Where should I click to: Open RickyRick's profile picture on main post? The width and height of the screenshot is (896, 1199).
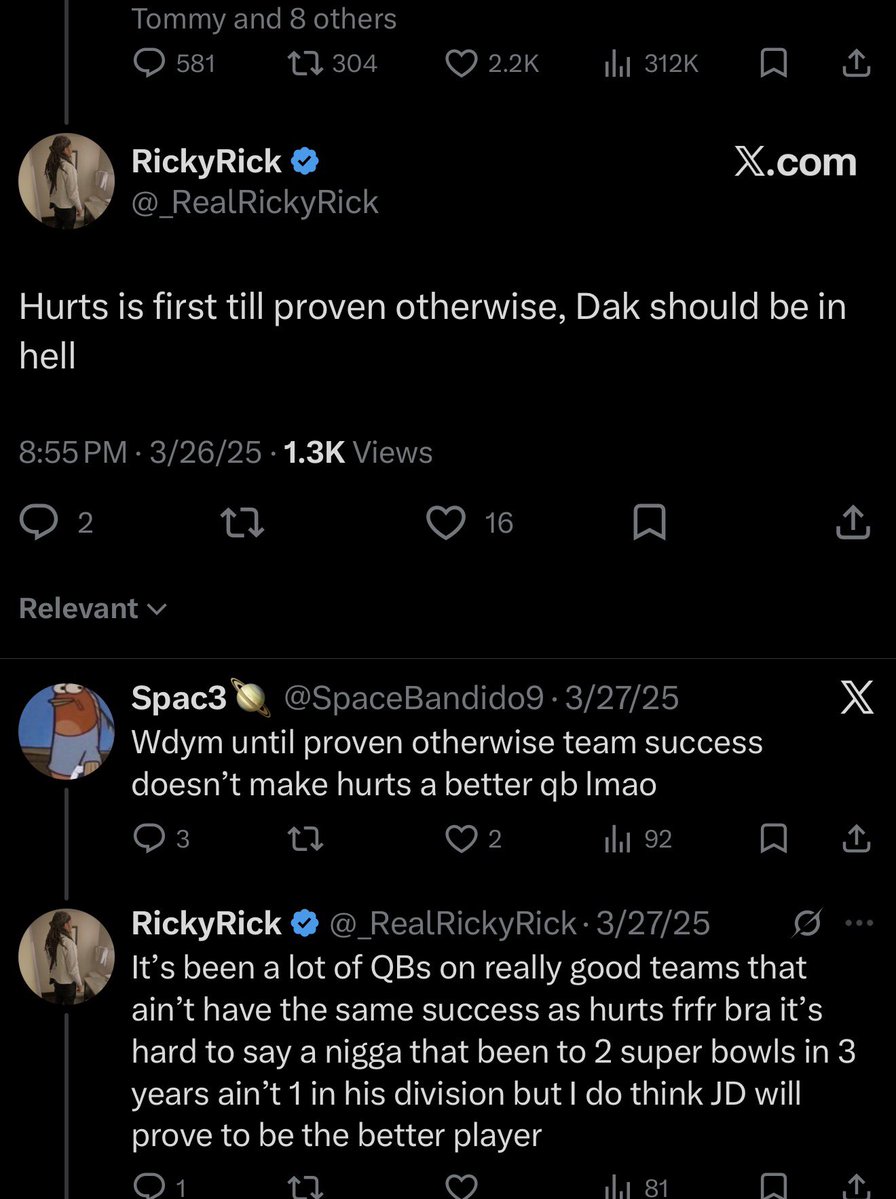(67, 181)
